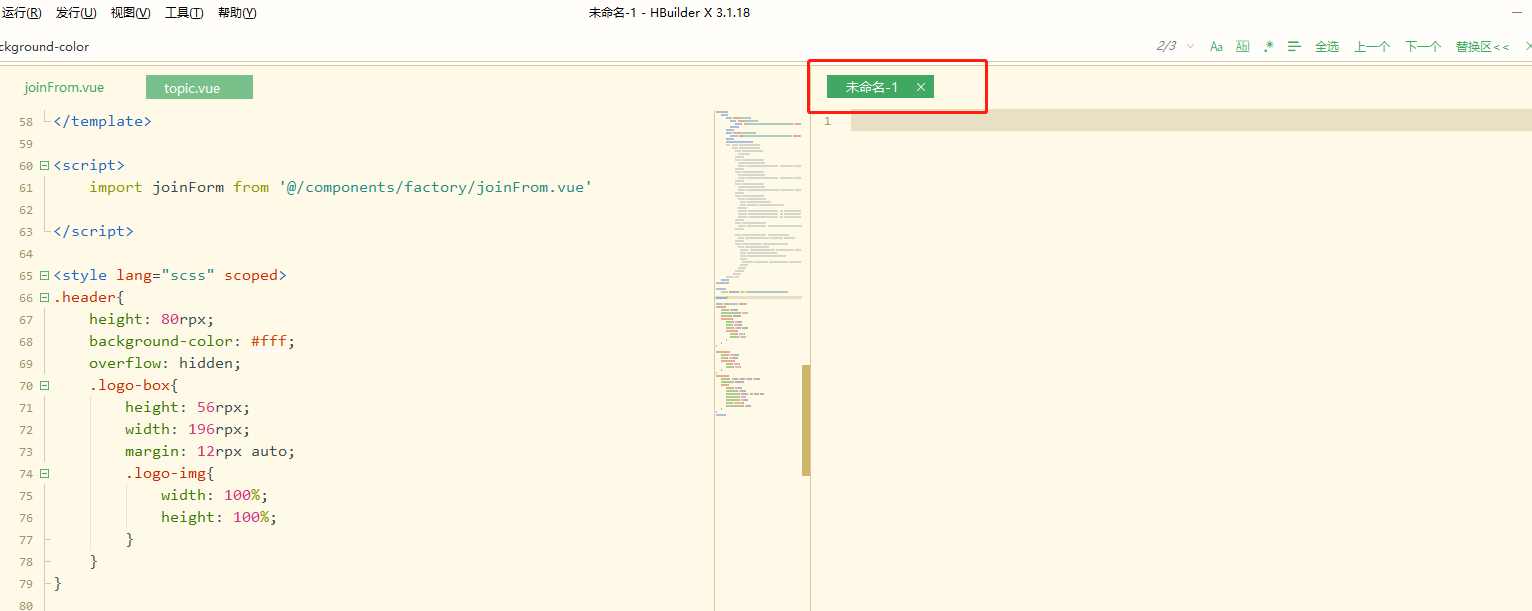Open the 帮助(Y) menu
Image resolution: width=1532 pixels, height=611 pixels.
pos(237,13)
